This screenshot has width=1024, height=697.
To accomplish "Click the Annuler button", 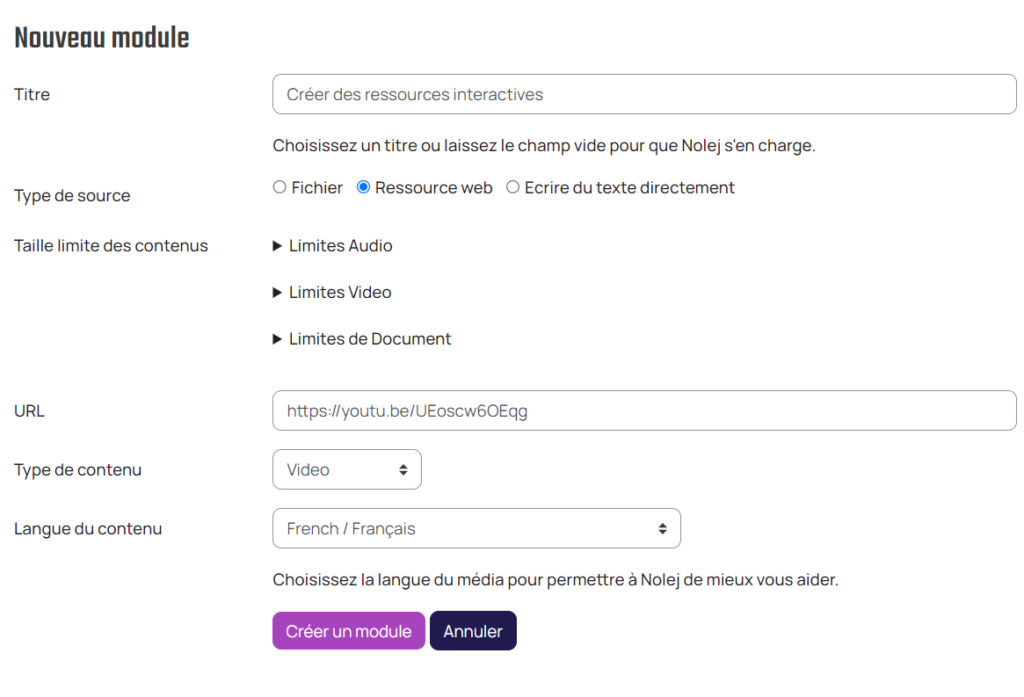I will 473,631.
